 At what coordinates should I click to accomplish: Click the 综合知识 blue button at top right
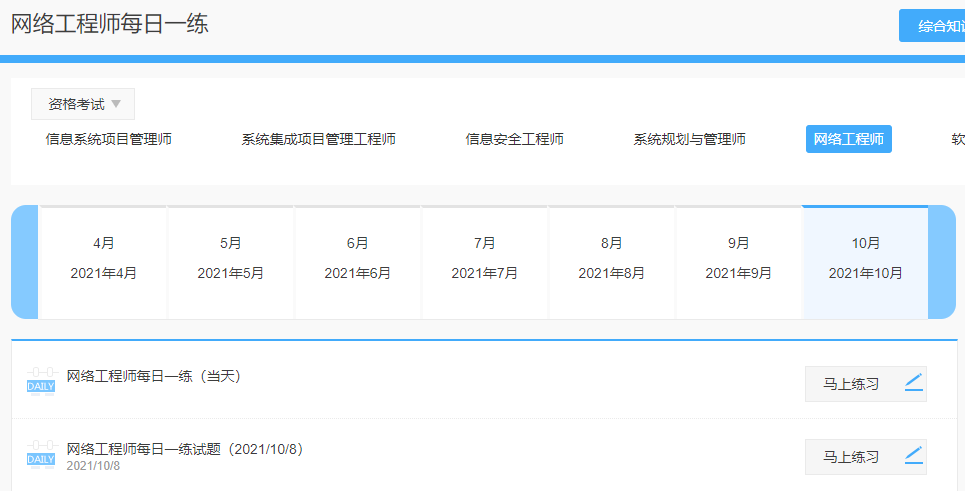click(932, 26)
